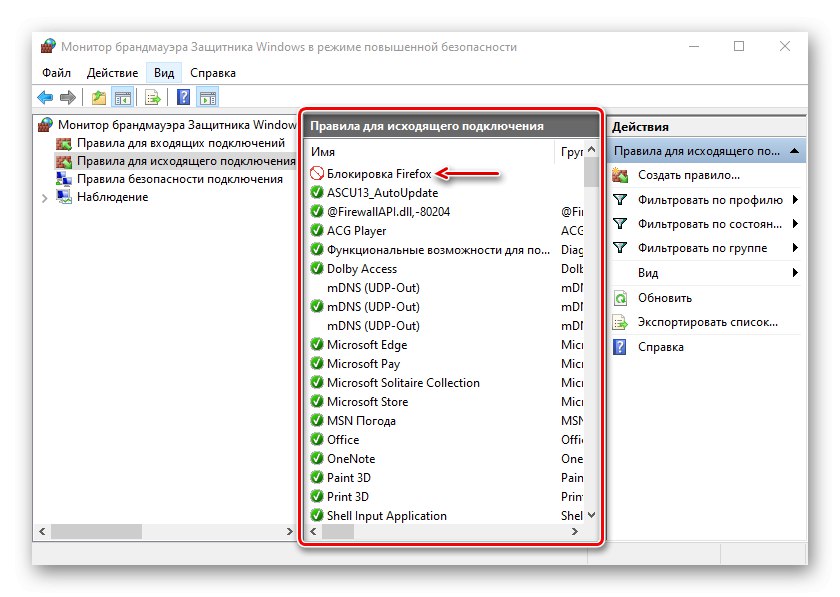Open the Действие menu
This screenshot has height=597, width=840.
point(112,72)
